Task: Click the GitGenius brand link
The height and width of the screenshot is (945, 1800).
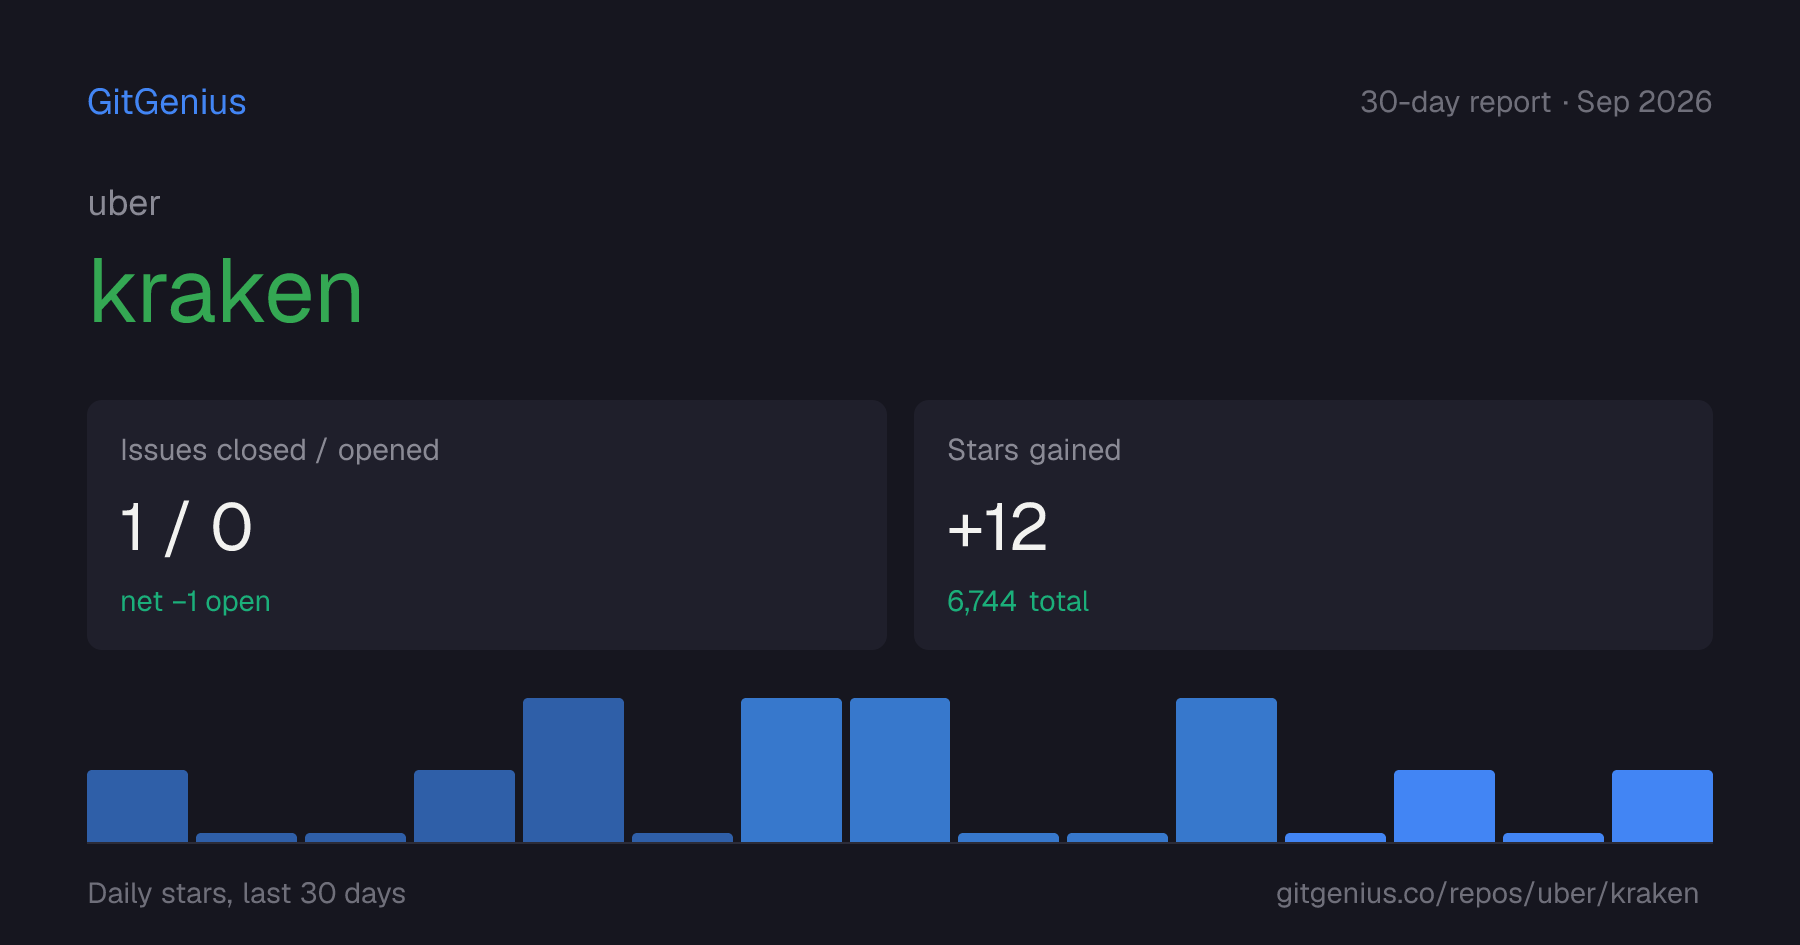Action: pos(167,102)
